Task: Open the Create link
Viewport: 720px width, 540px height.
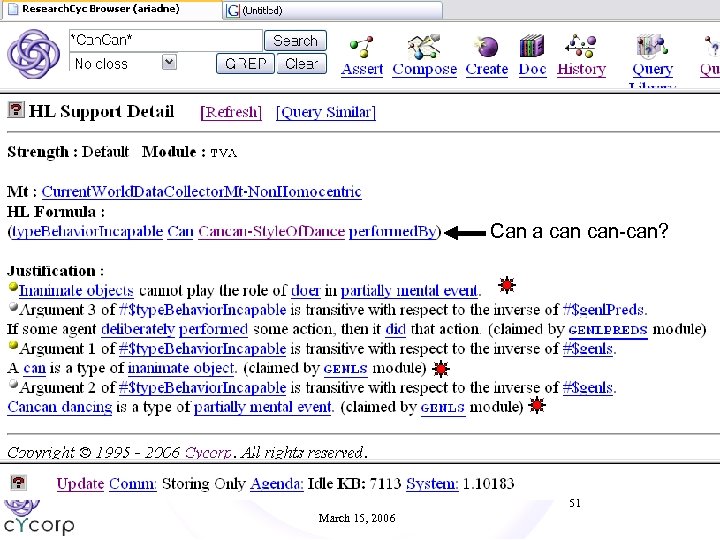Action: [487, 69]
